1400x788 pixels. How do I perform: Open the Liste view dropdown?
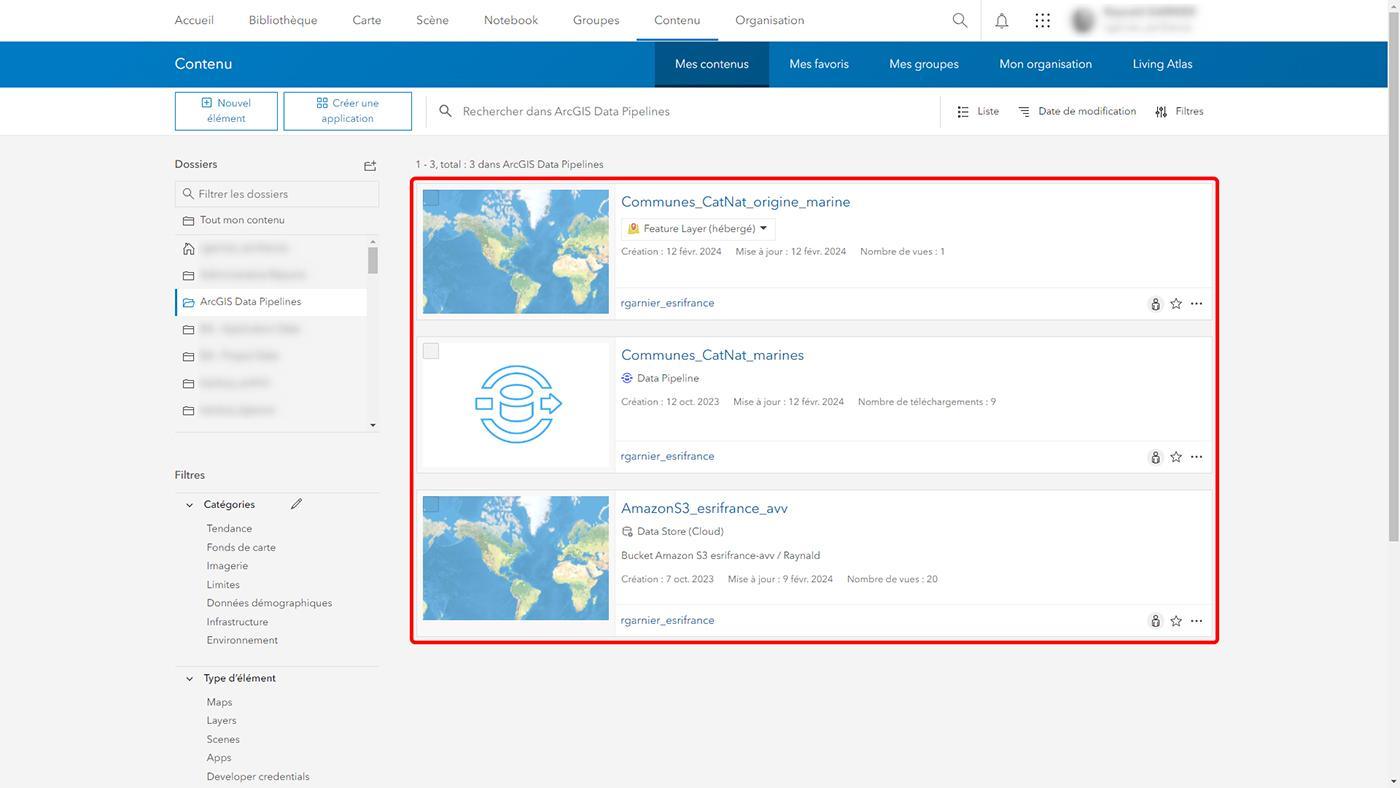(x=978, y=112)
